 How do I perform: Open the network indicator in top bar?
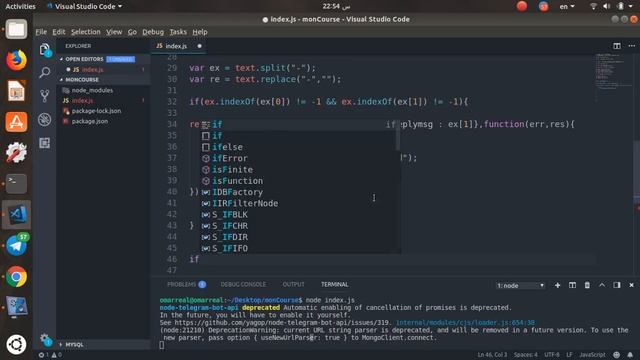point(593,6)
